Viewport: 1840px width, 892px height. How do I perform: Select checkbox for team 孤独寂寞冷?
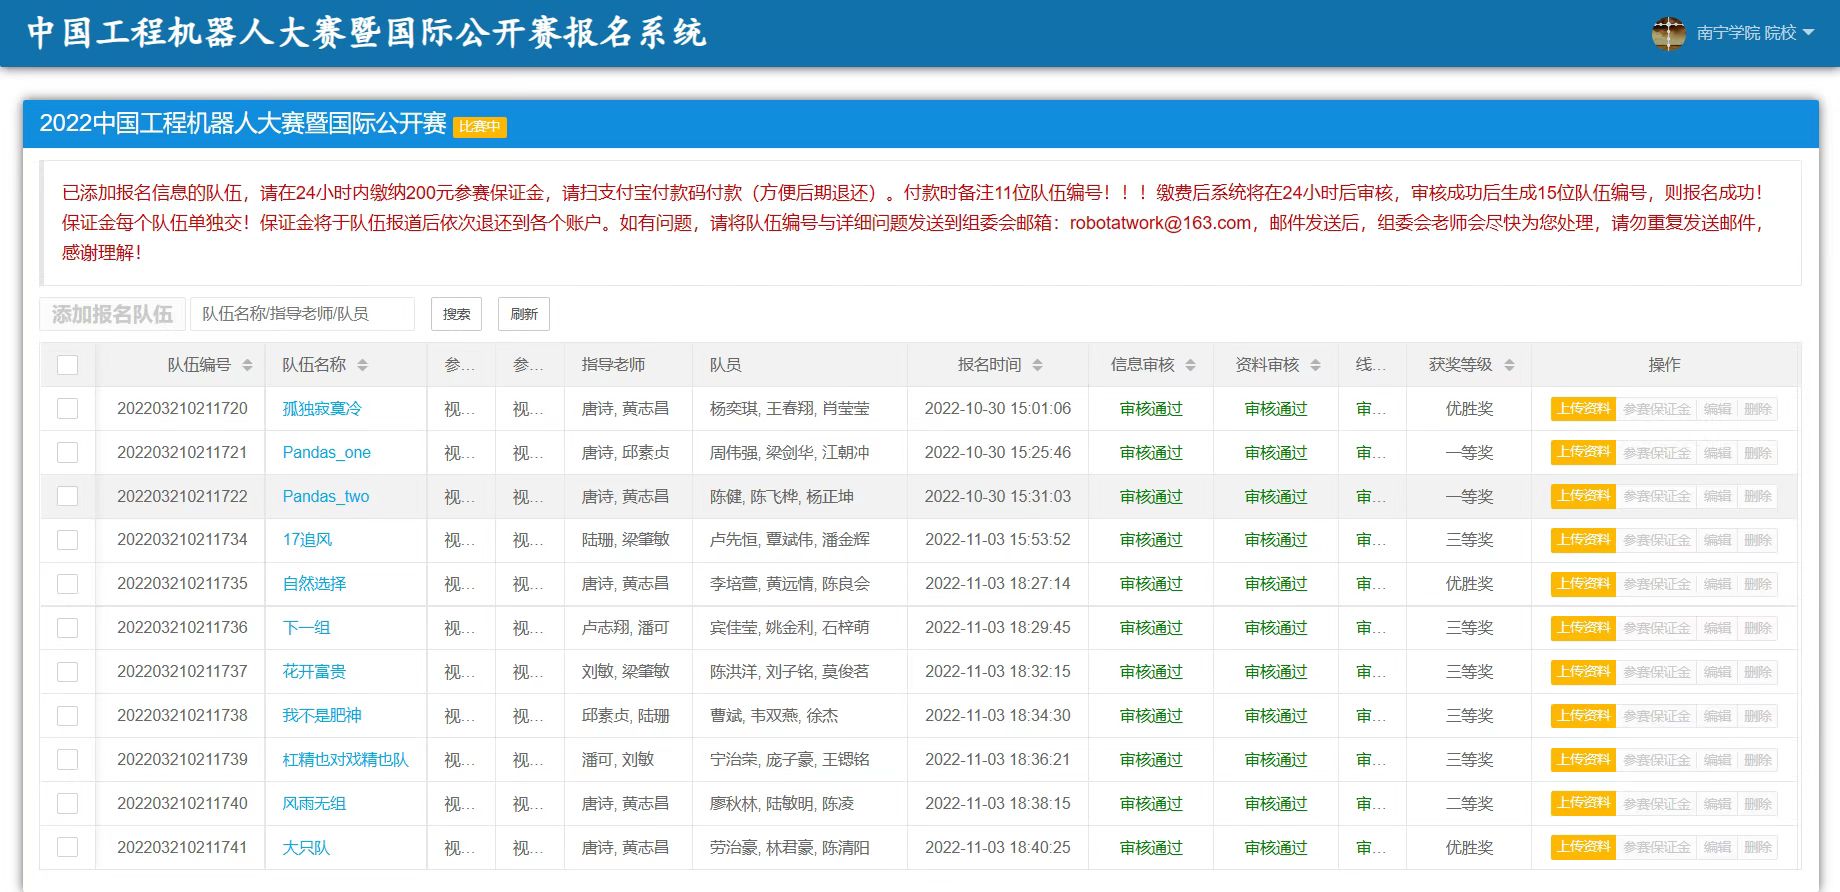pos(68,409)
